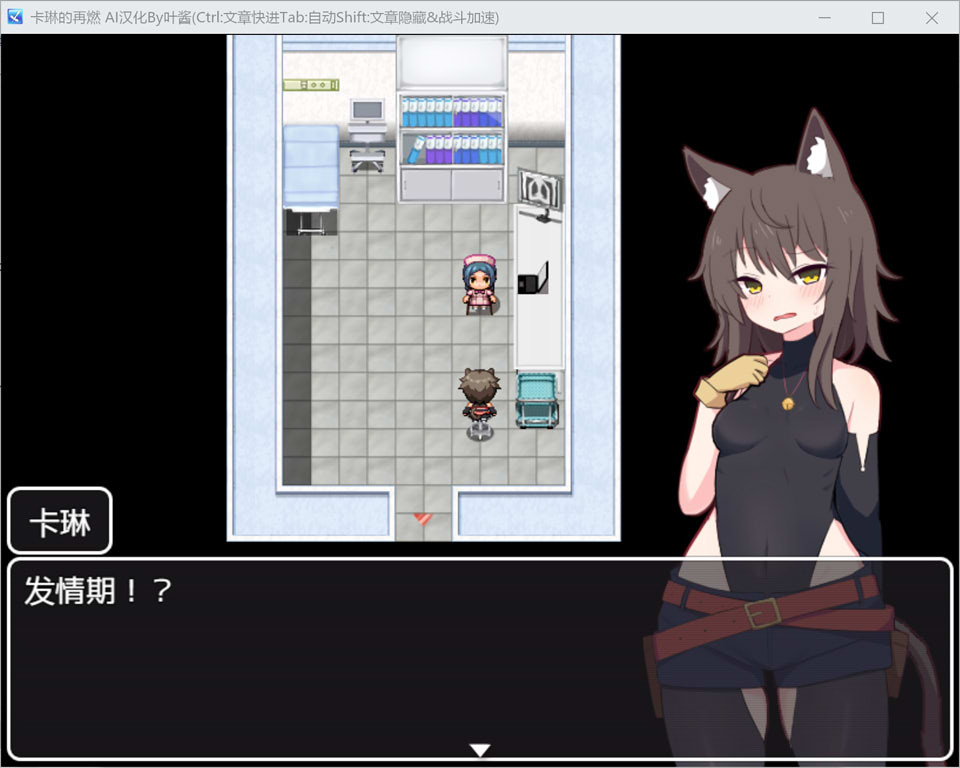Screen dimensions: 960x768
Task: Click the cat-eared player sprite on stool
Action: 479,402
